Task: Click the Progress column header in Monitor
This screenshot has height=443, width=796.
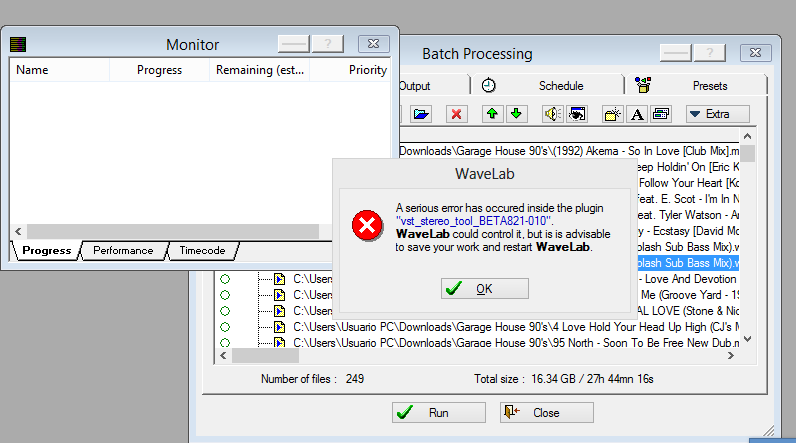Action: point(159,70)
